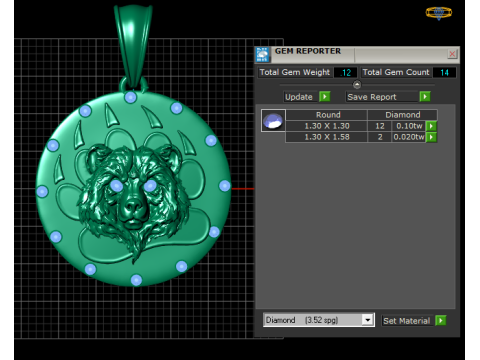The height and width of the screenshot is (360, 480).
Task: Select the top gem below the bail
Action: pyautogui.click(x=130, y=97)
